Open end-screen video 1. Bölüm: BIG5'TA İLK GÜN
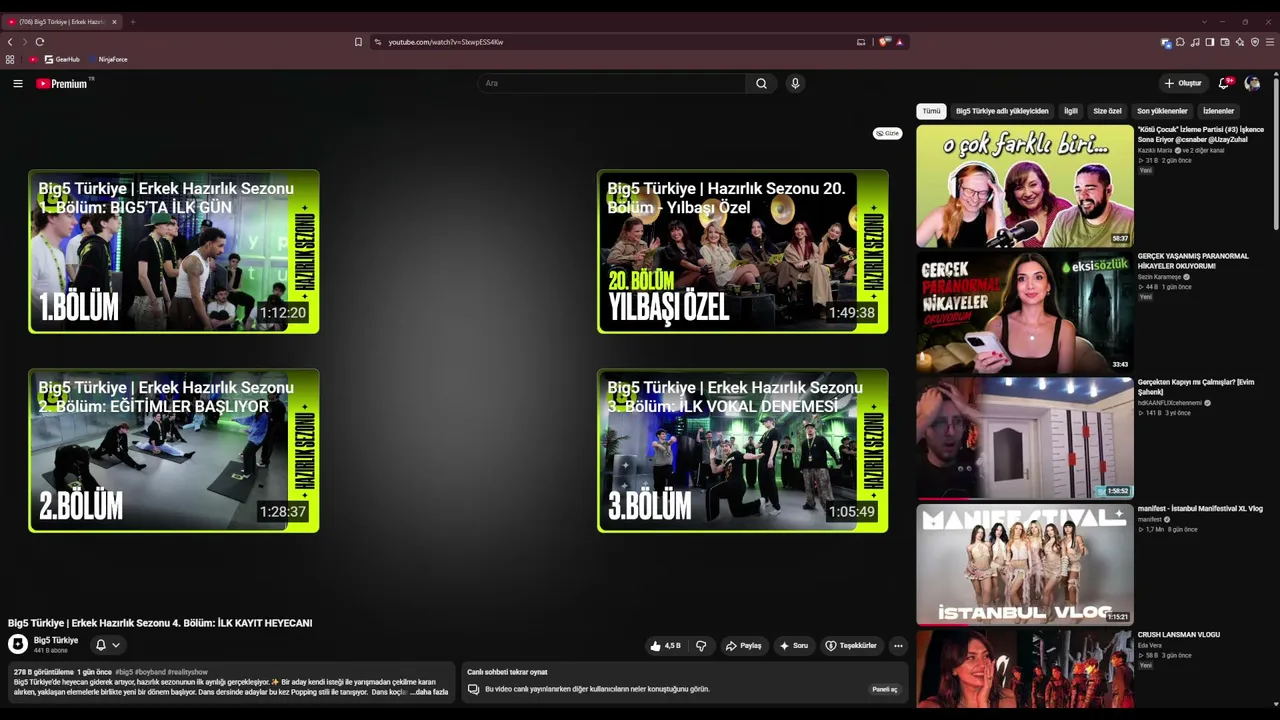Image resolution: width=1280 pixels, height=720 pixels. 174,251
